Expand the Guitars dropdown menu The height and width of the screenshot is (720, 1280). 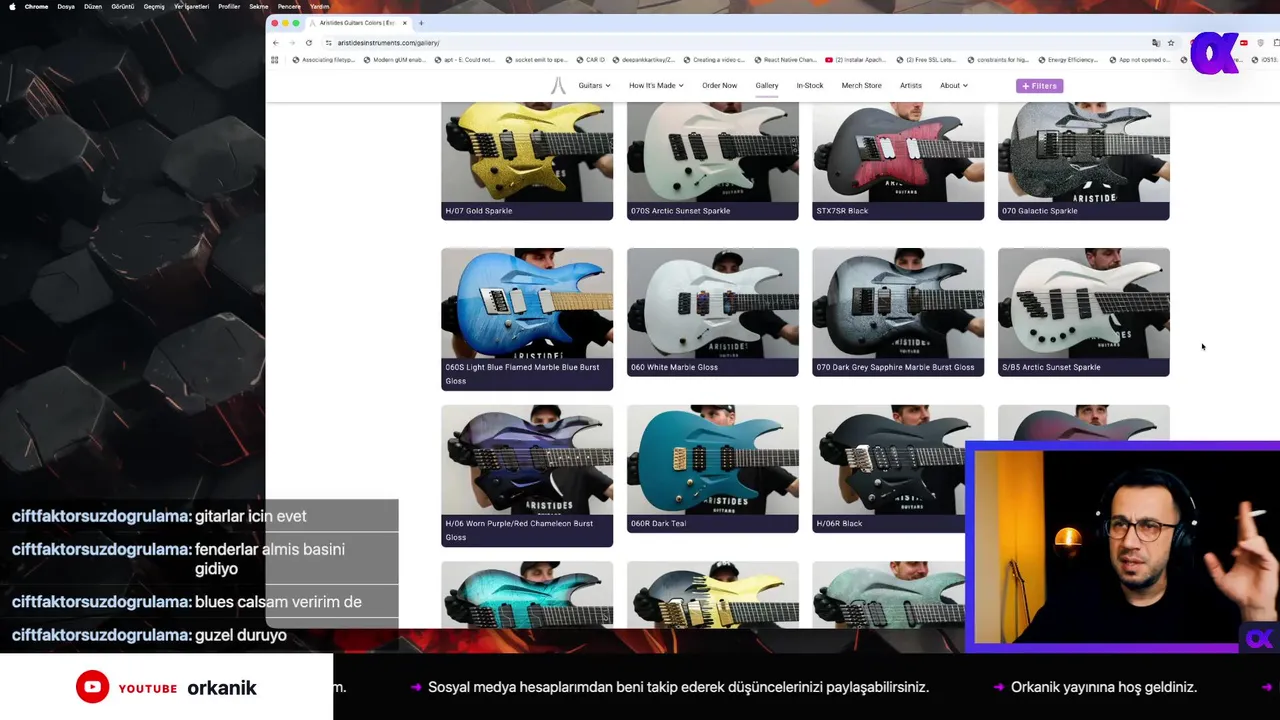[x=594, y=86]
